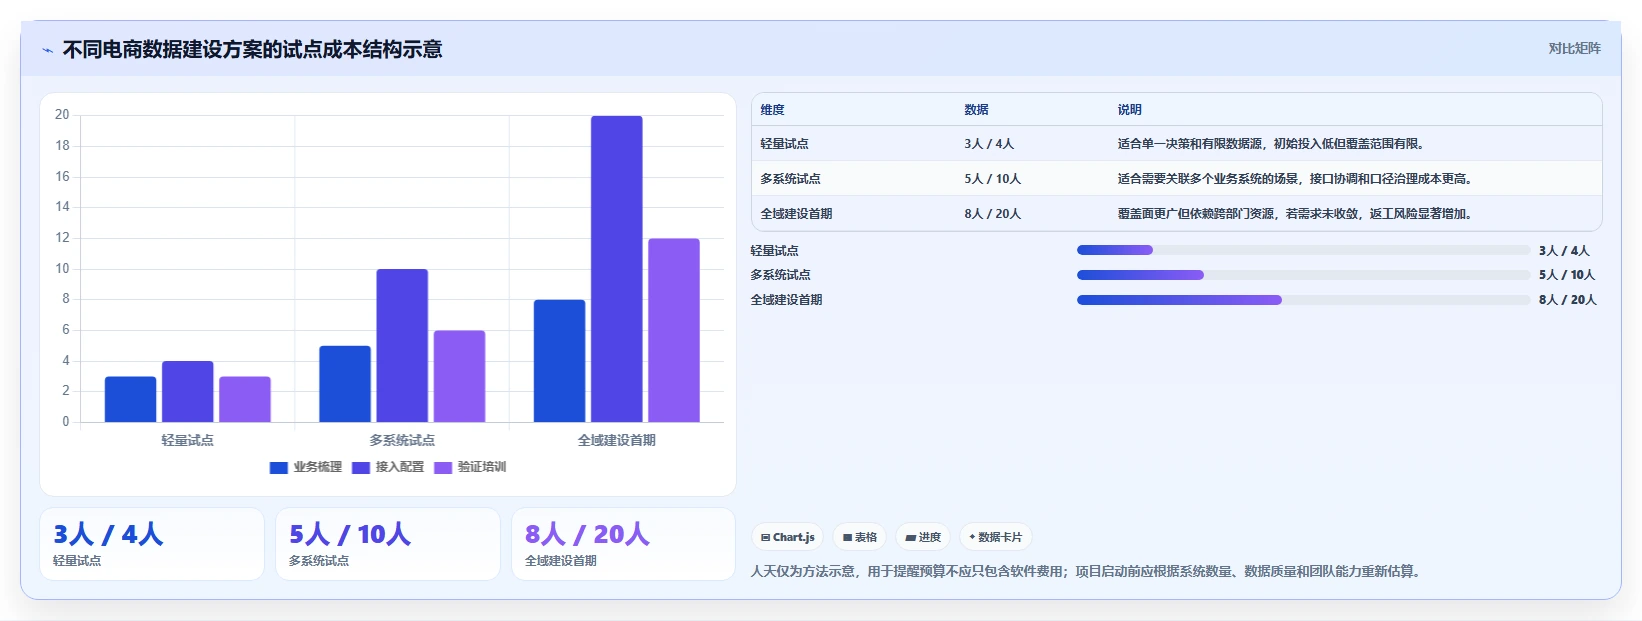The height and width of the screenshot is (621, 1642).
Task: Select the 验证培训 bar for 全域建设首期
Action: (674, 330)
